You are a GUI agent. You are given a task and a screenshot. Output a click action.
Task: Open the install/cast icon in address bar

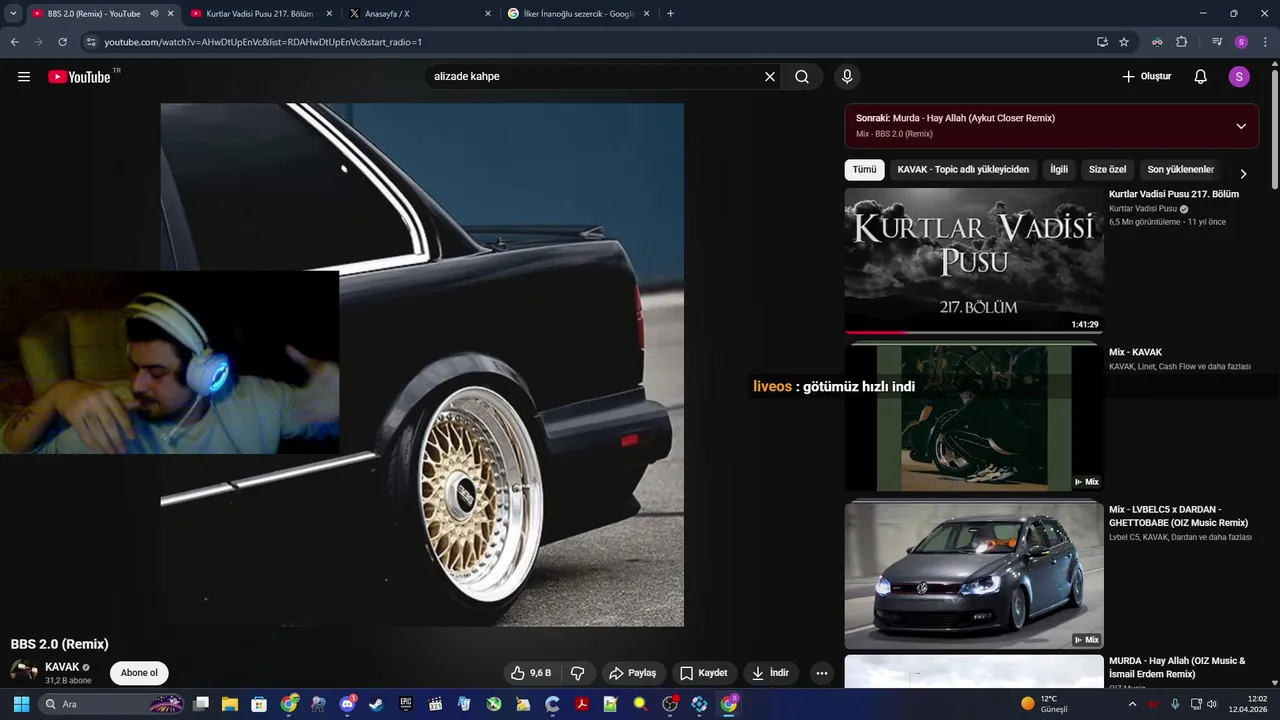[x=1102, y=42]
